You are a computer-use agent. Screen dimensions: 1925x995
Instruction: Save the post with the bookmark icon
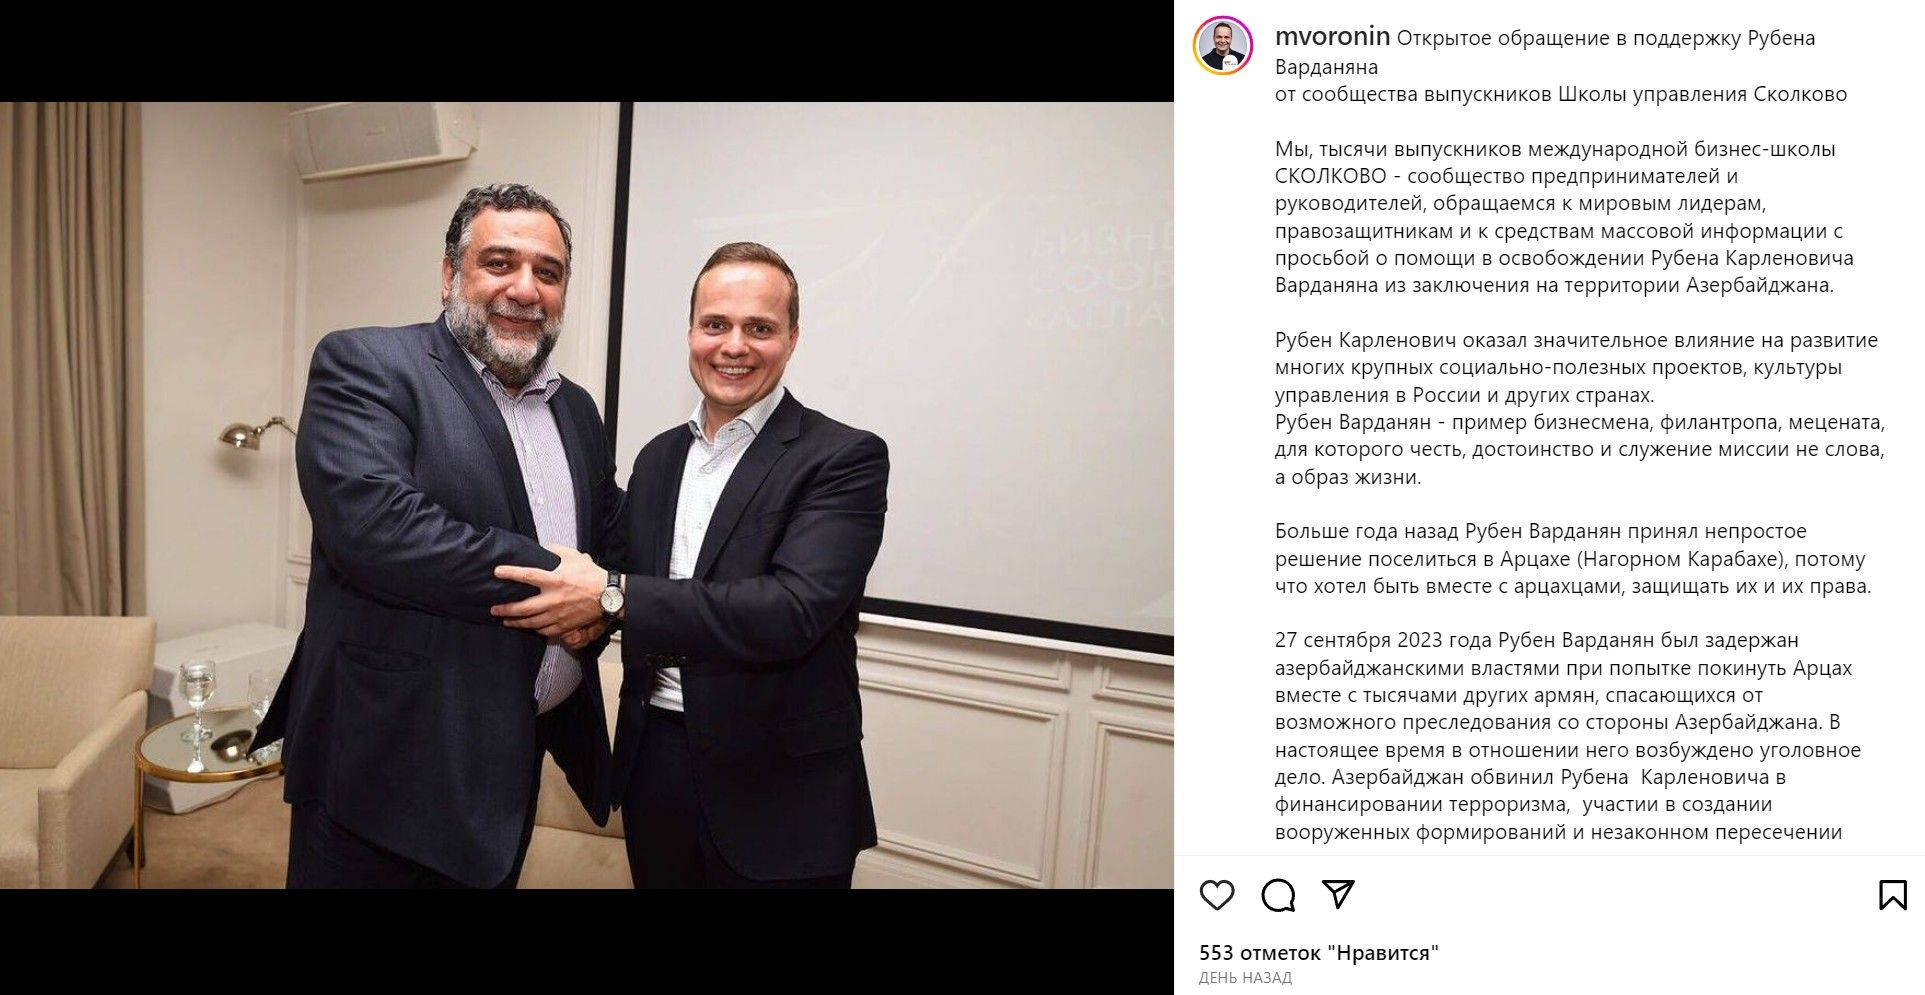tap(1892, 895)
